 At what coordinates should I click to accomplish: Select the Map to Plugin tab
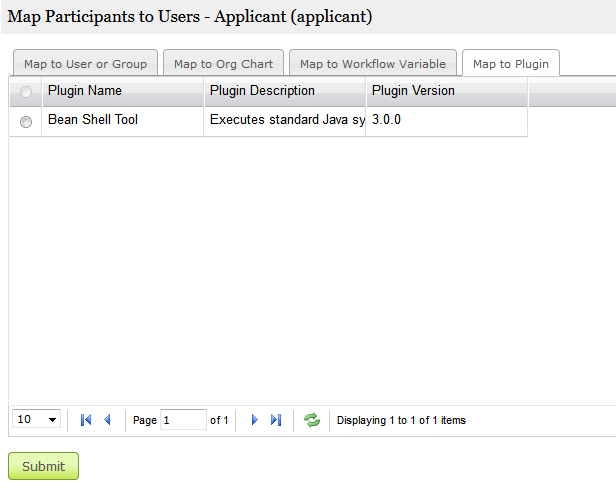510,64
